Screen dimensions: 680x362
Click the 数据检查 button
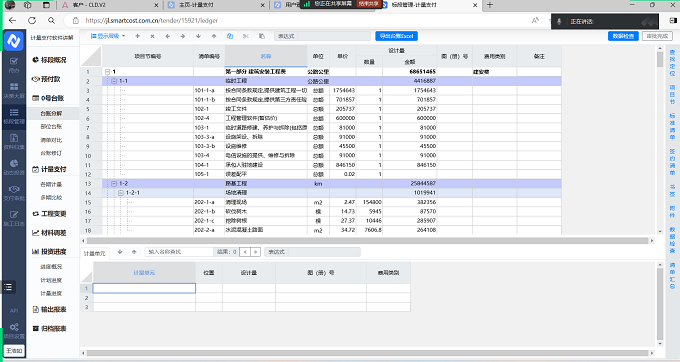[623, 36]
